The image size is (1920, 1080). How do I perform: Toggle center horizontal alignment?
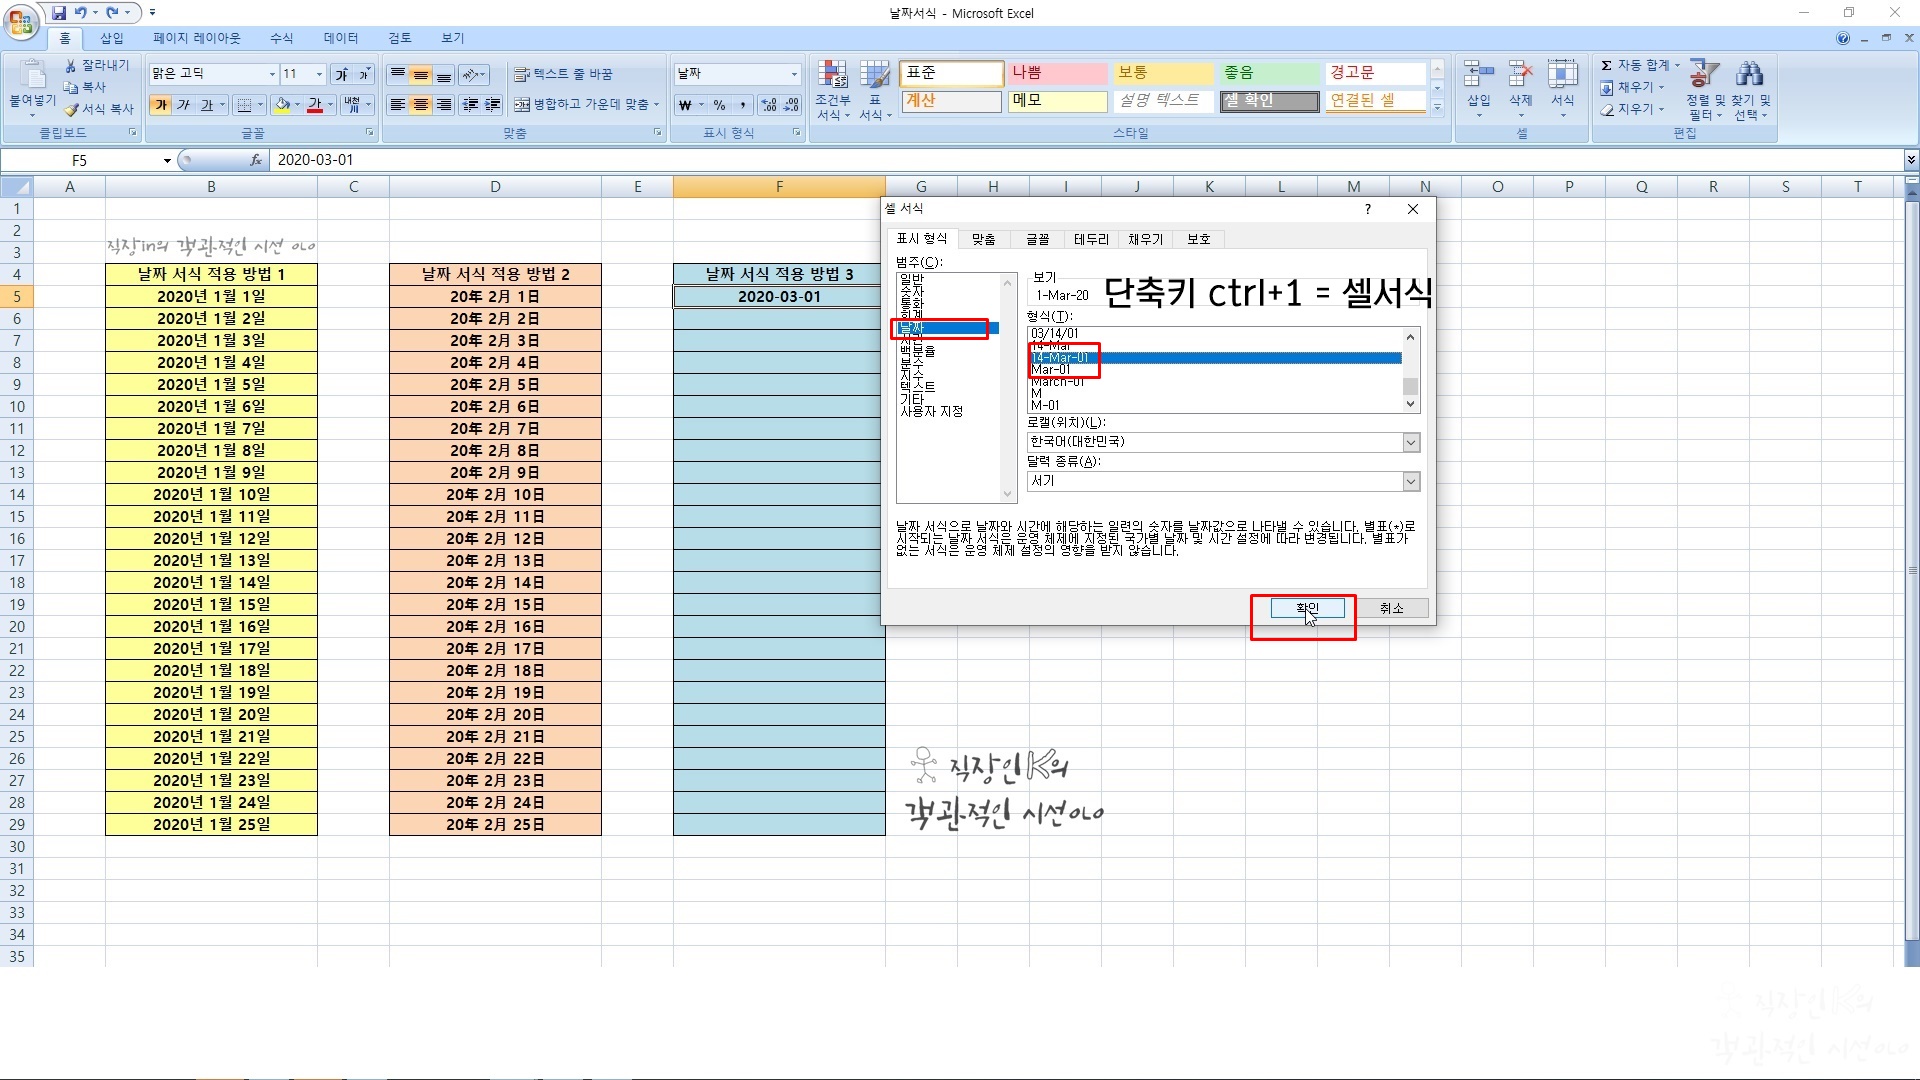click(421, 105)
